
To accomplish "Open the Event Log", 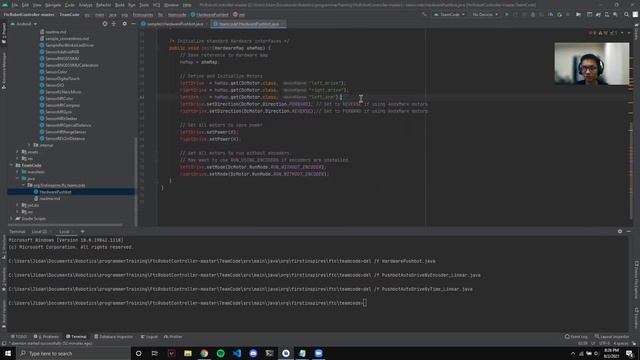I will [576, 337].
